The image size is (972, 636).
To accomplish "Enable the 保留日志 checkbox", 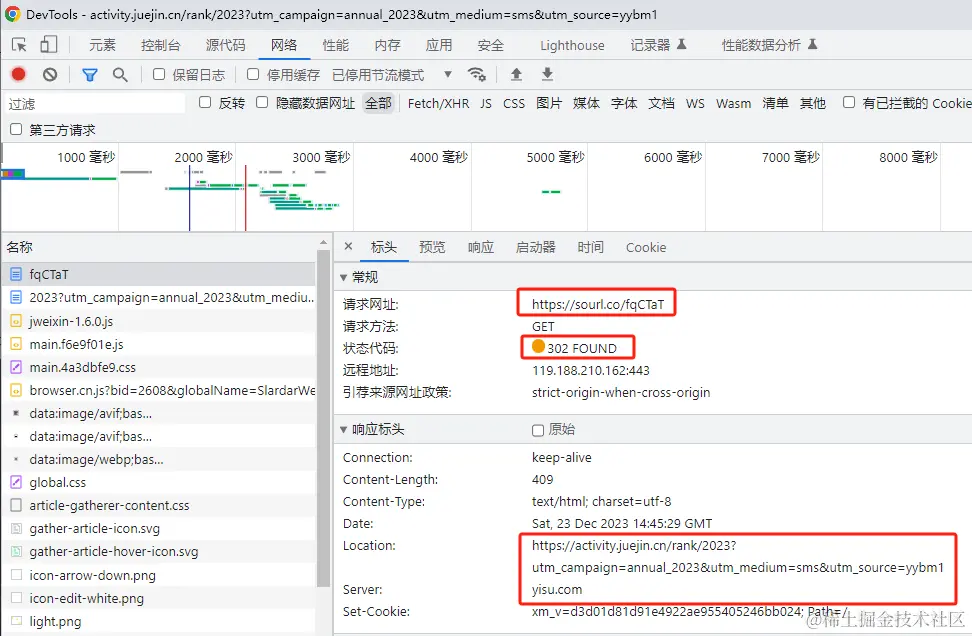I will coord(159,74).
